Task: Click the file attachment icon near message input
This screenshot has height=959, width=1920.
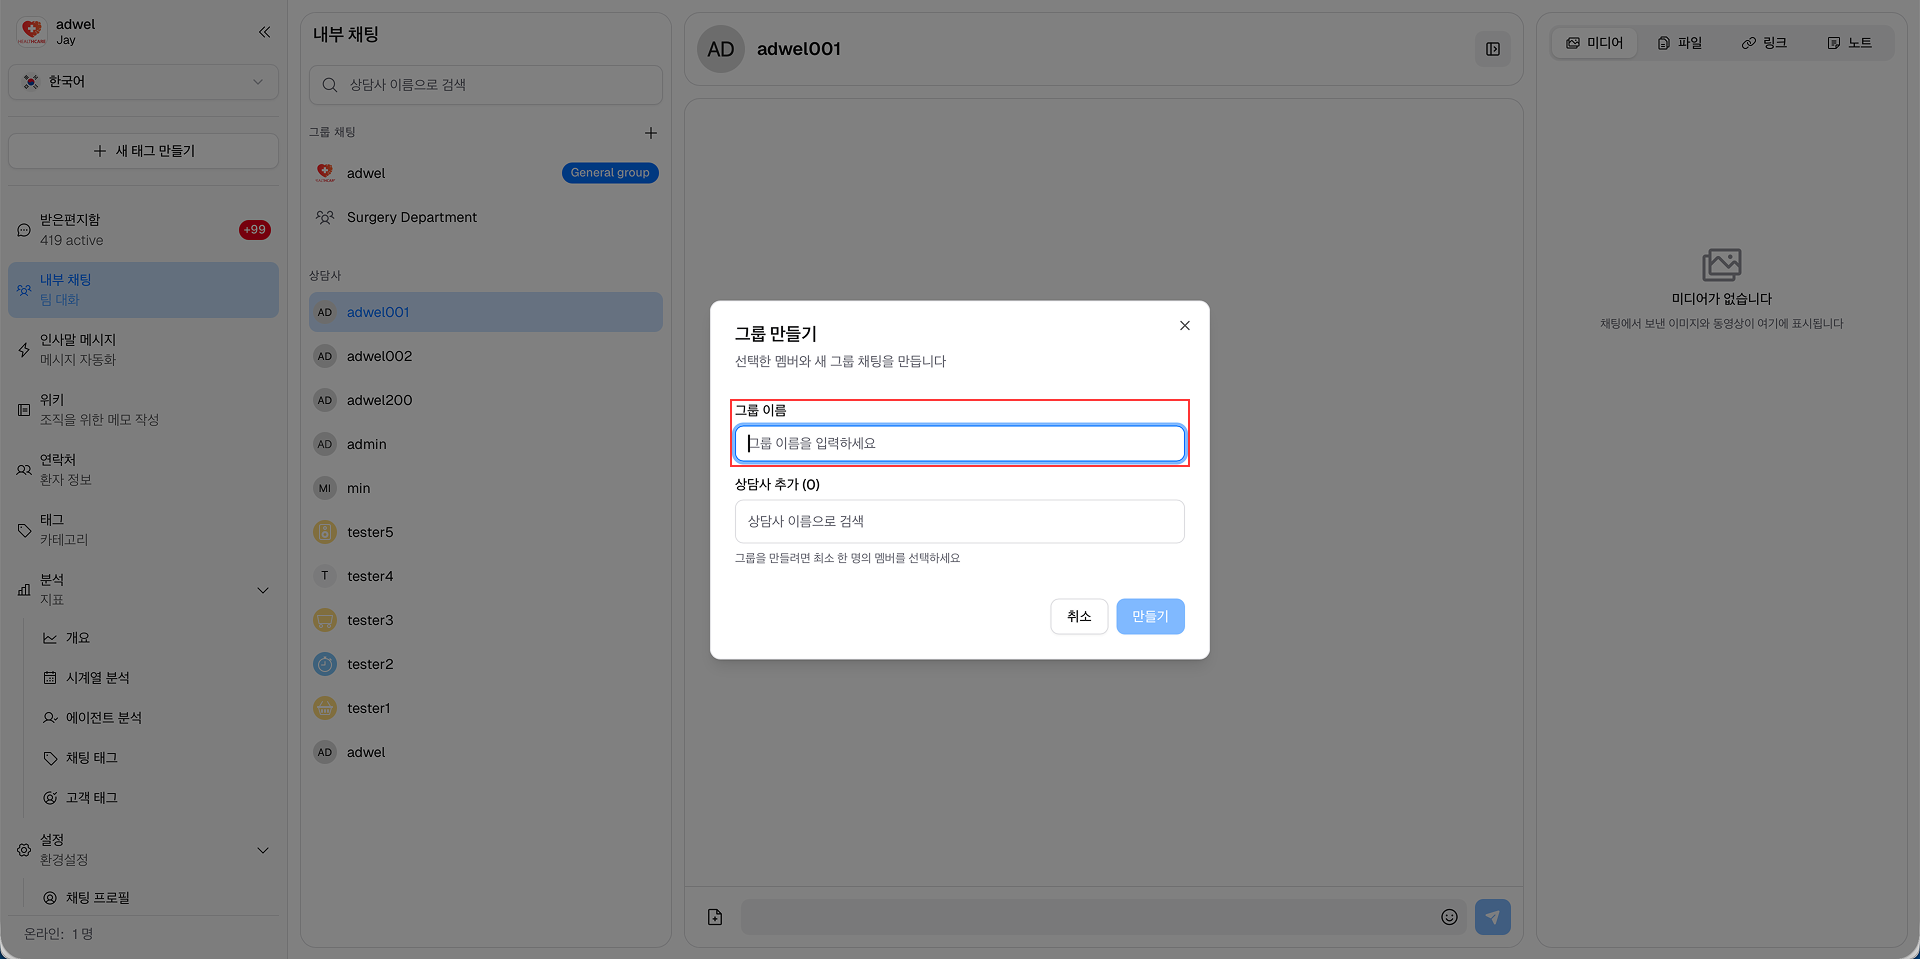Action: [x=714, y=916]
